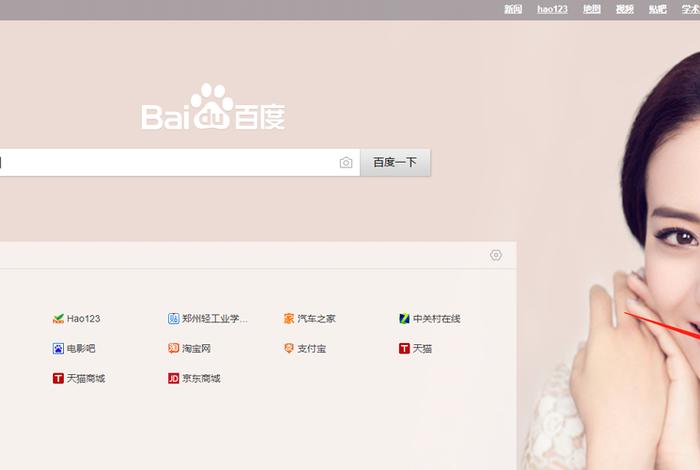Click the camera image-search icon
The height and width of the screenshot is (470, 700).
click(x=346, y=162)
